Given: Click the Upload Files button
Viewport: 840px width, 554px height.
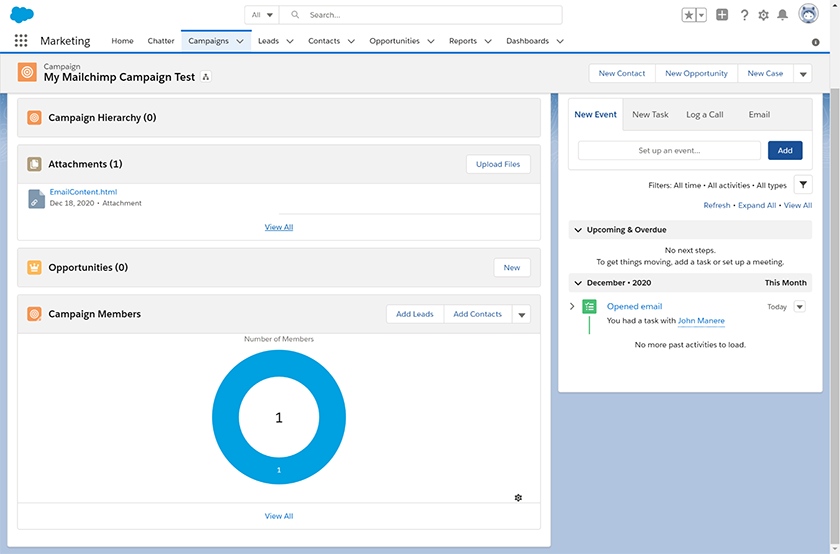Looking at the screenshot, I should pos(498,164).
